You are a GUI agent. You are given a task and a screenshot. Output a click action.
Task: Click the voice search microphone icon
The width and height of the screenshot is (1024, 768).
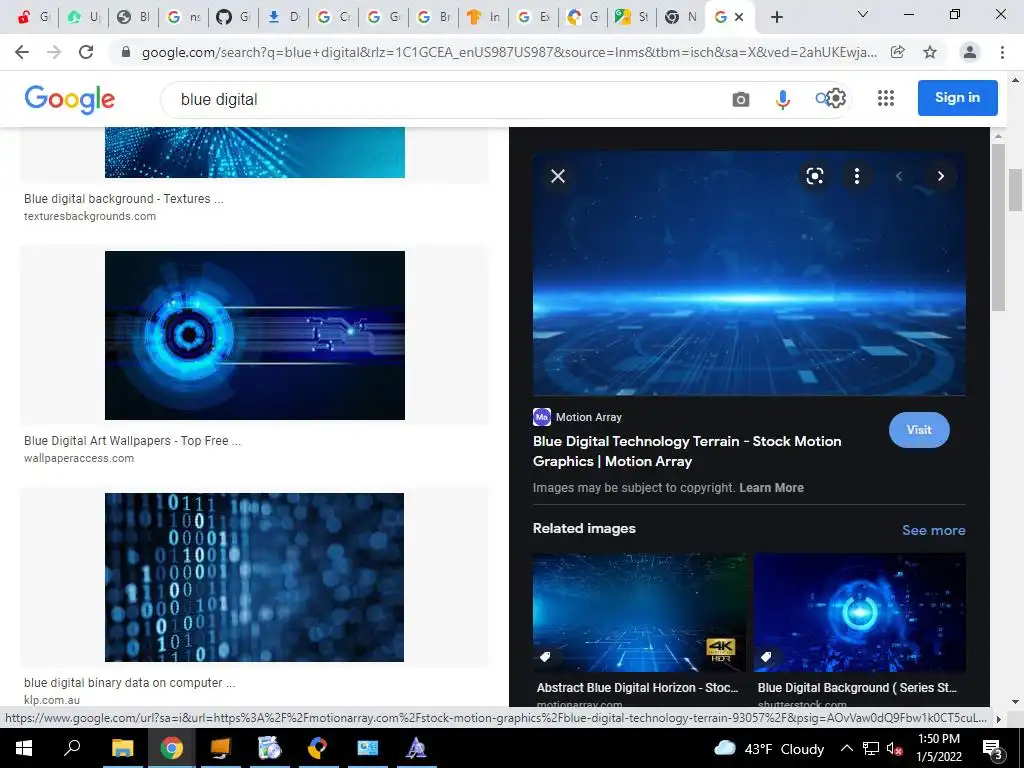(x=782, y=99)
